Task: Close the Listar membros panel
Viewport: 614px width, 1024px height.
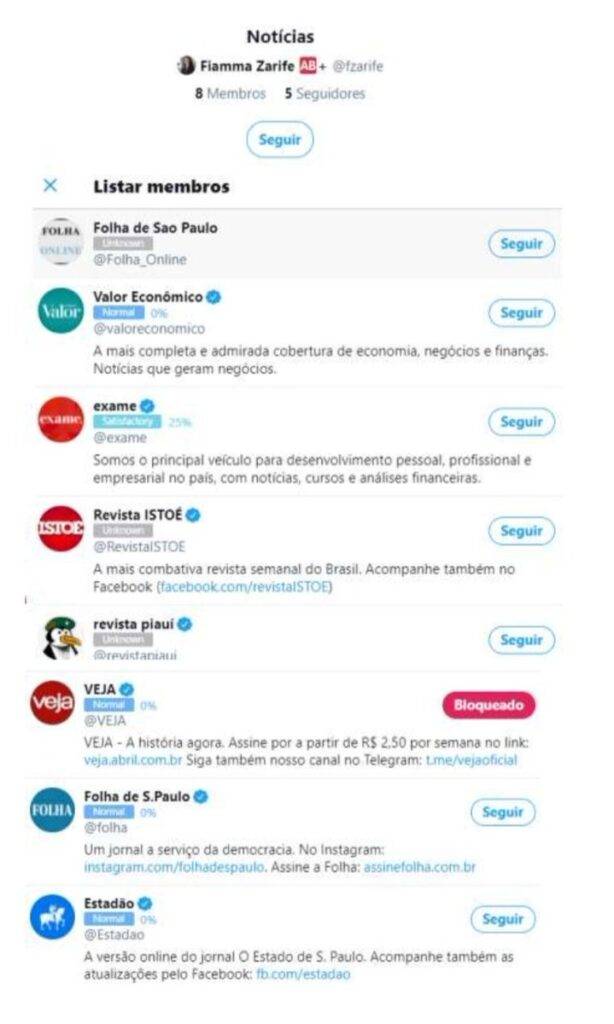Action: point(51,186)
